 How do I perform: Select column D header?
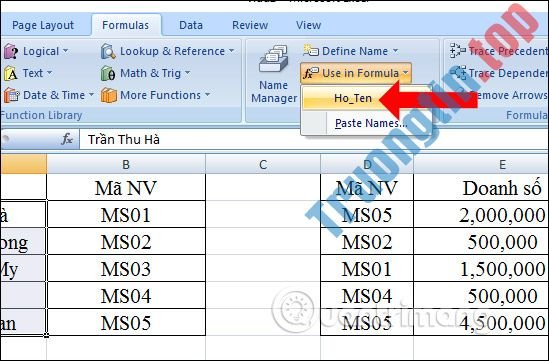pos(367,164)
